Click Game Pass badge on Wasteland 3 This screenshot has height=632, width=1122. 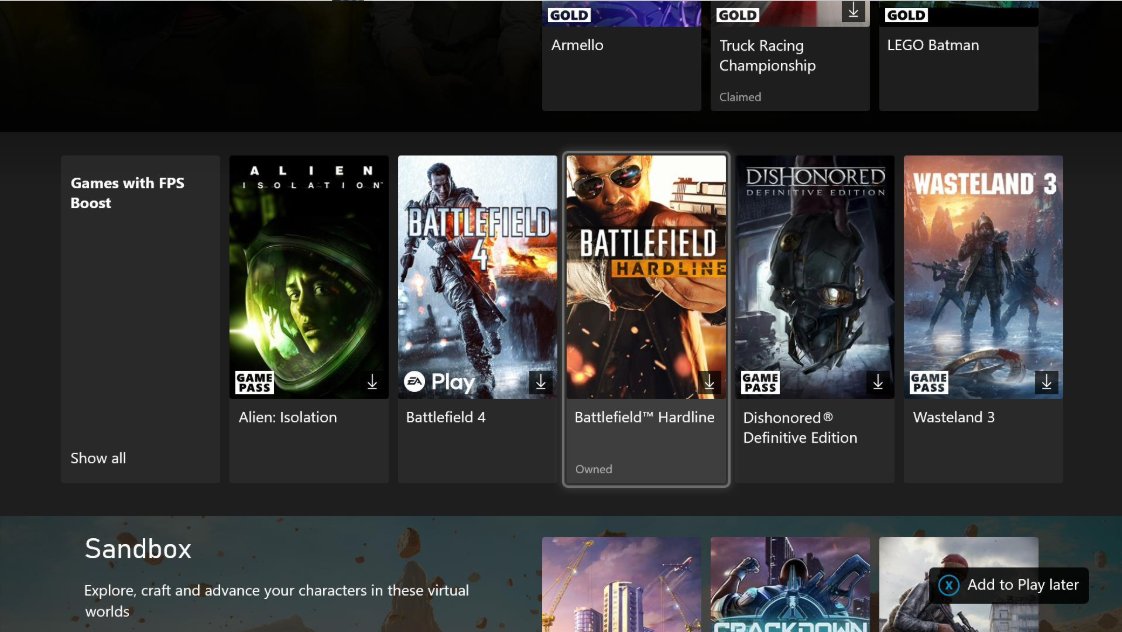tap(929, 382)
